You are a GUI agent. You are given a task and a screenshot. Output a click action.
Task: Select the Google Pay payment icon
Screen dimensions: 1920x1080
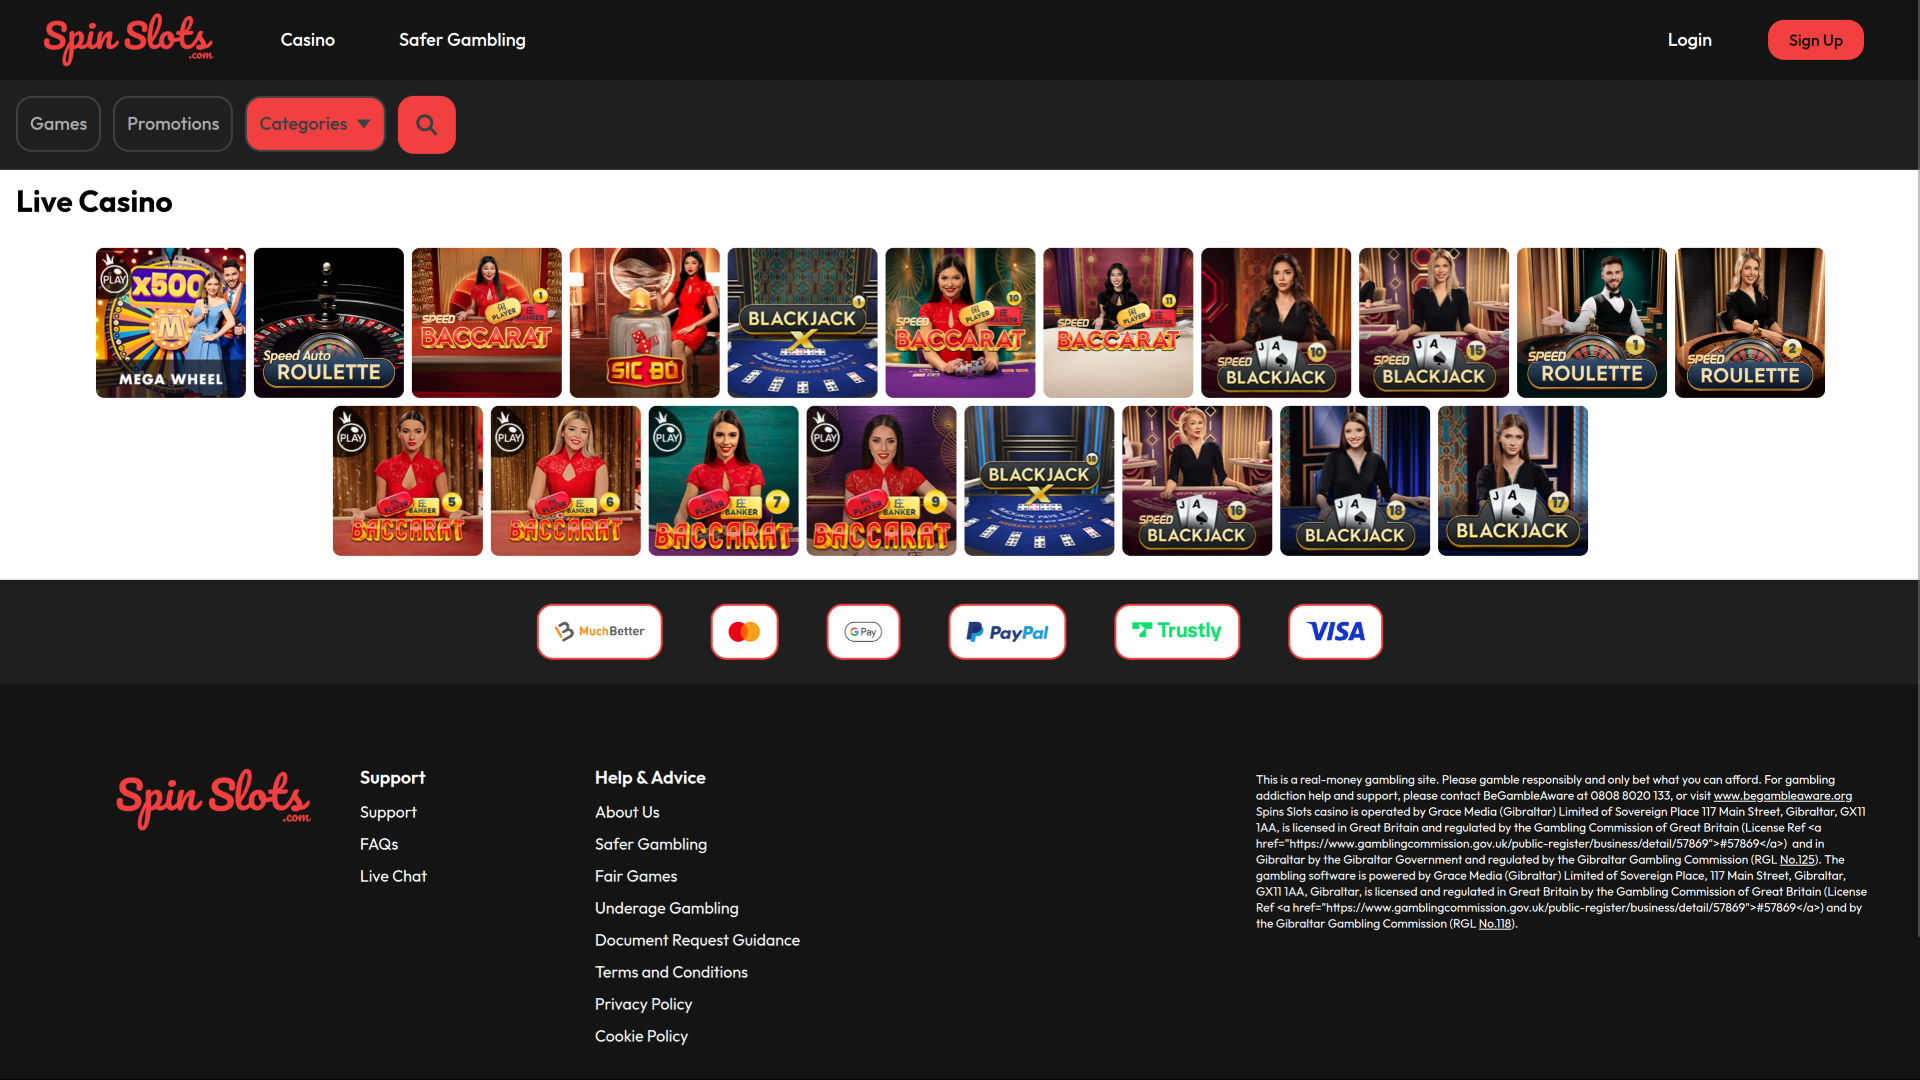tap(863, 632)
